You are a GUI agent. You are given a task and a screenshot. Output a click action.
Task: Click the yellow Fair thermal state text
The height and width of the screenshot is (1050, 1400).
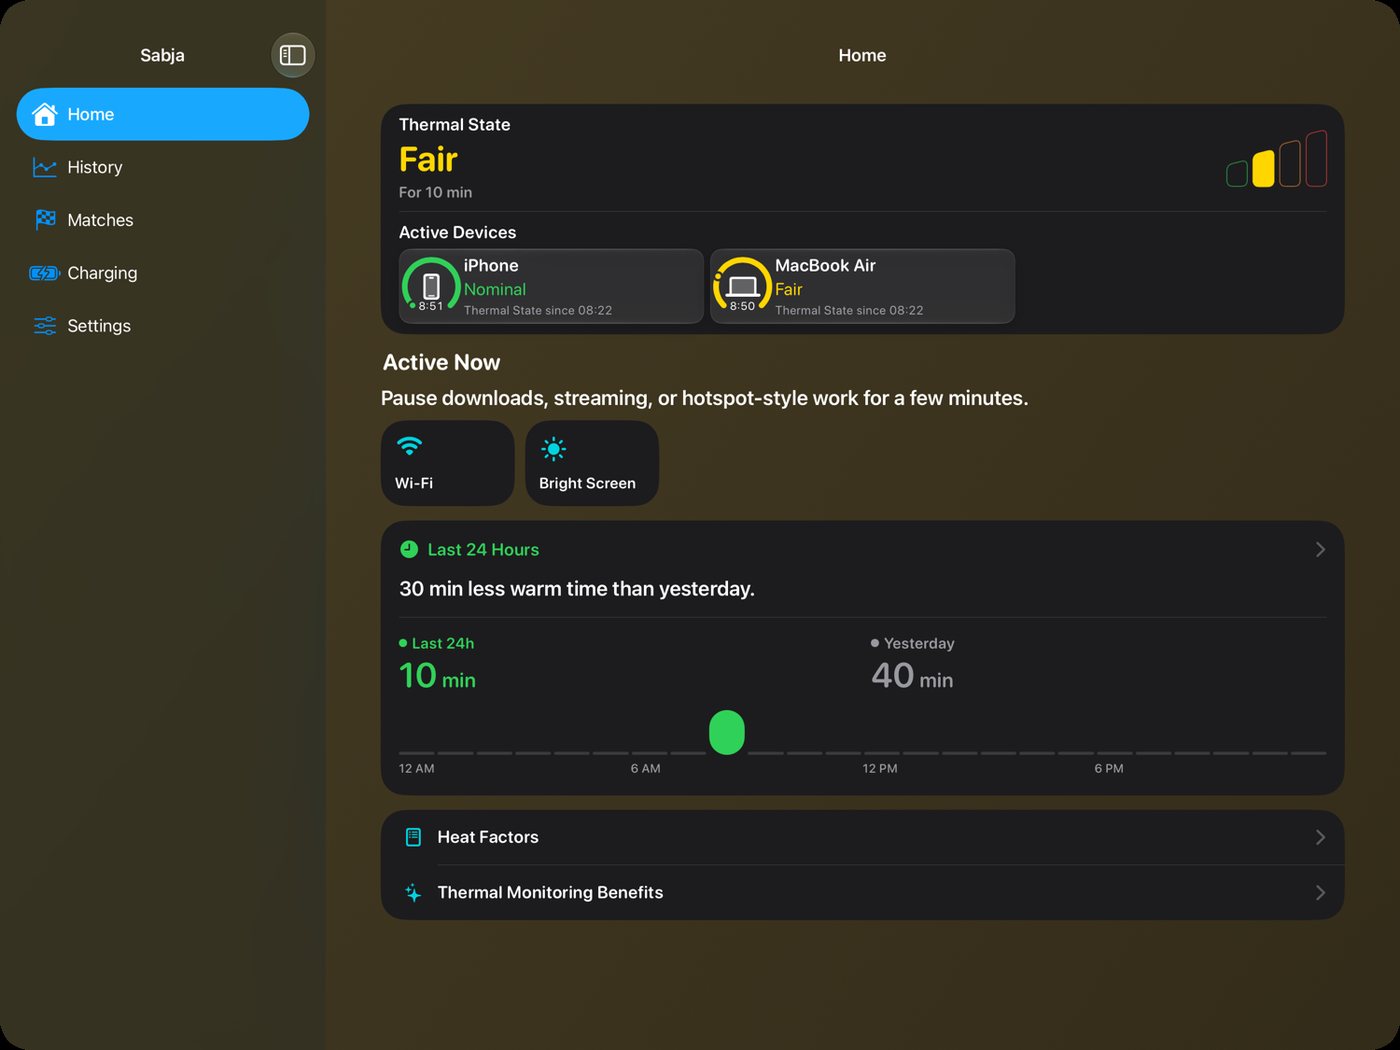pyautogui.click(x=428, y=159)
